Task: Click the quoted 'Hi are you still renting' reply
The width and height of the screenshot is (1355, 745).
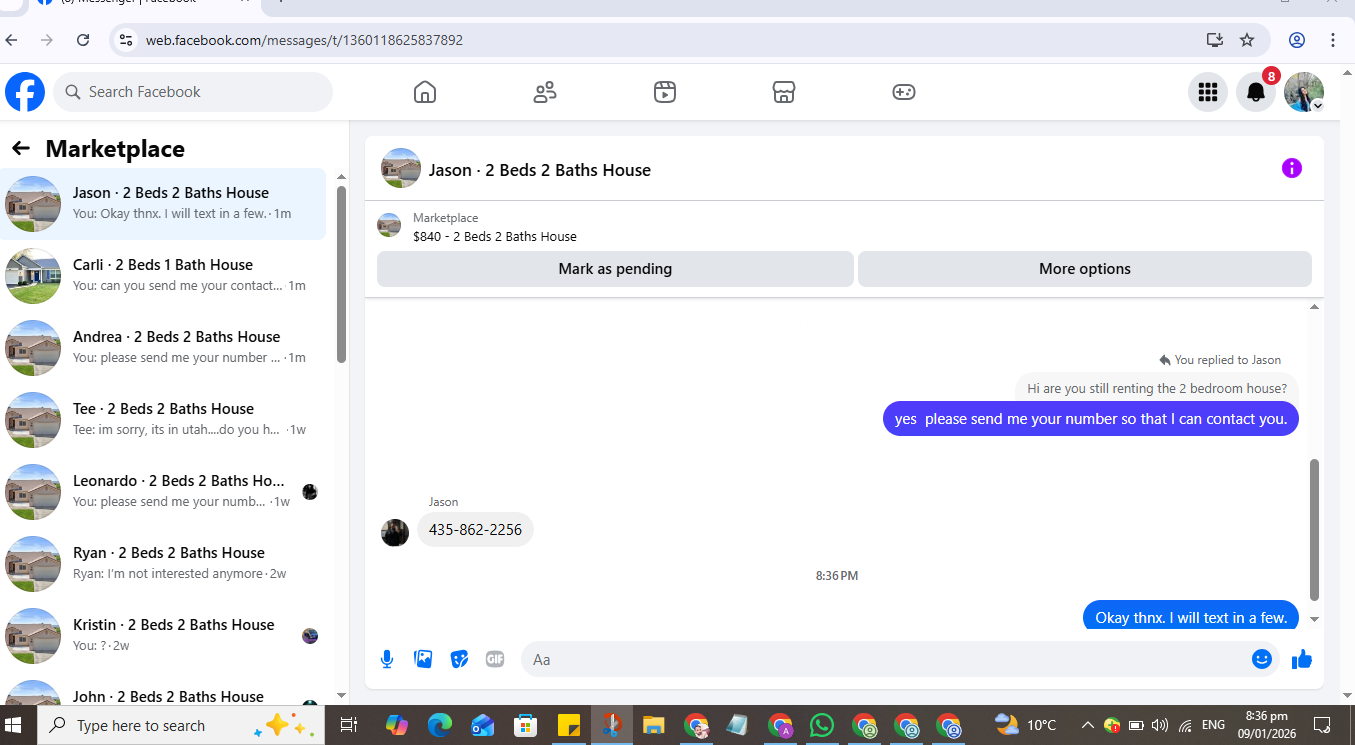Action: pos(1157,388)
